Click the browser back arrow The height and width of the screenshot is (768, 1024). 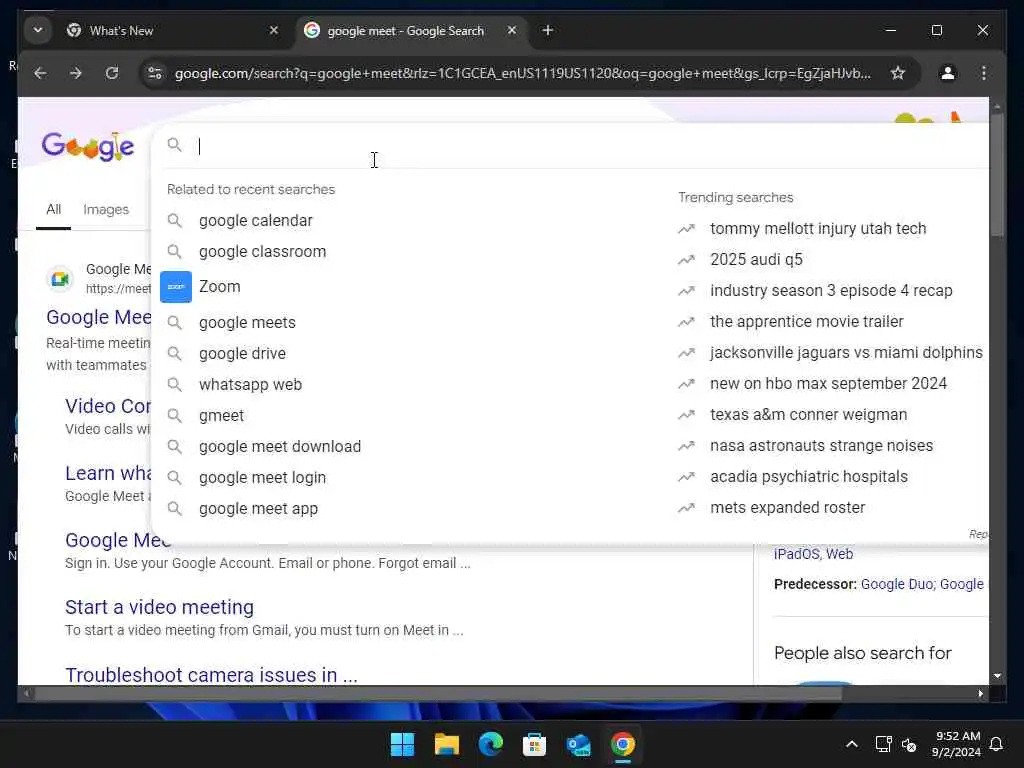point(40,73)
